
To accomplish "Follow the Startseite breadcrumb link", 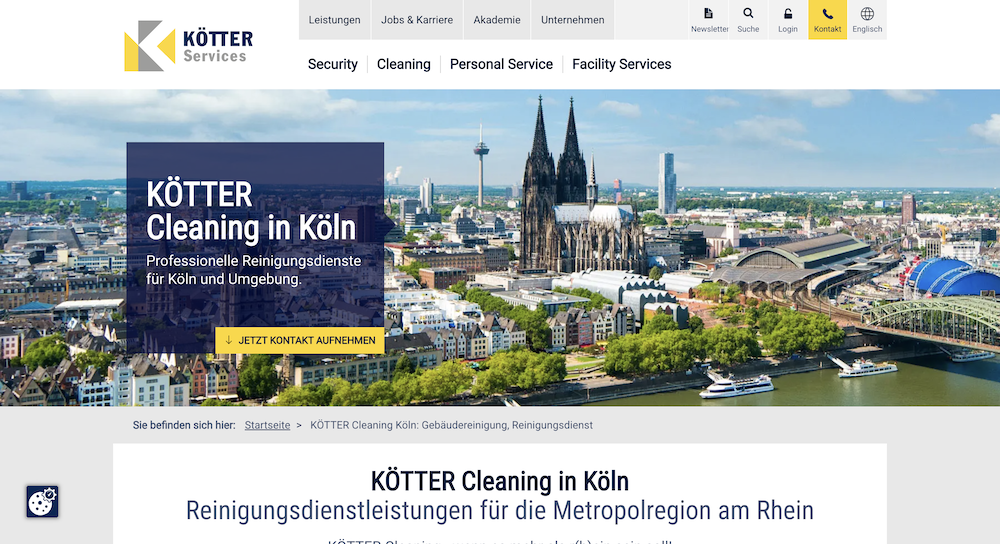I will [267, 425].
